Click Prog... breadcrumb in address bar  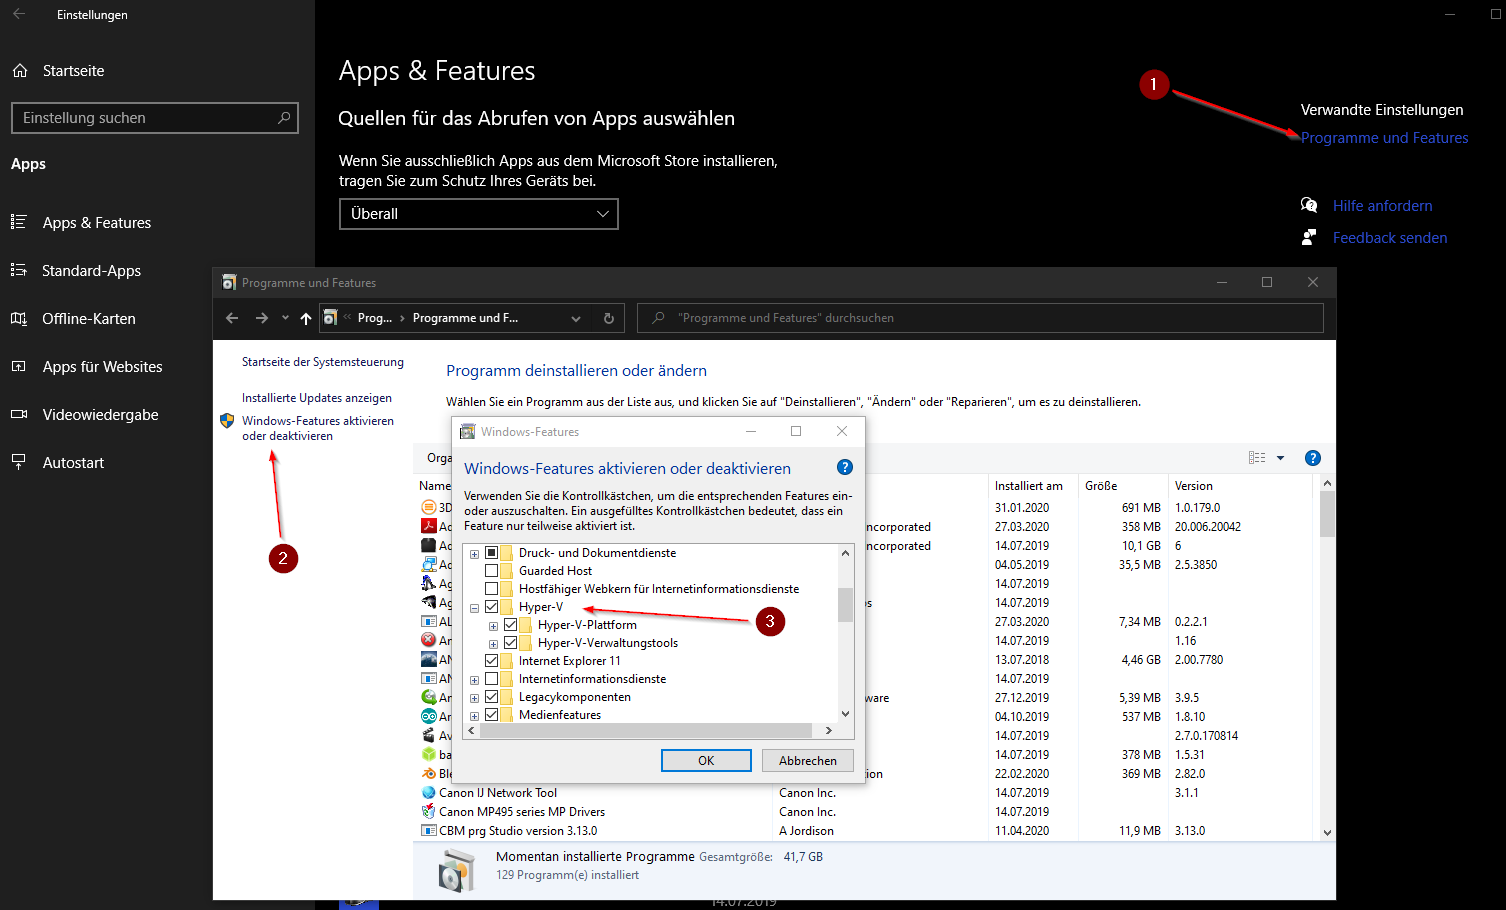tap(375, 318)
